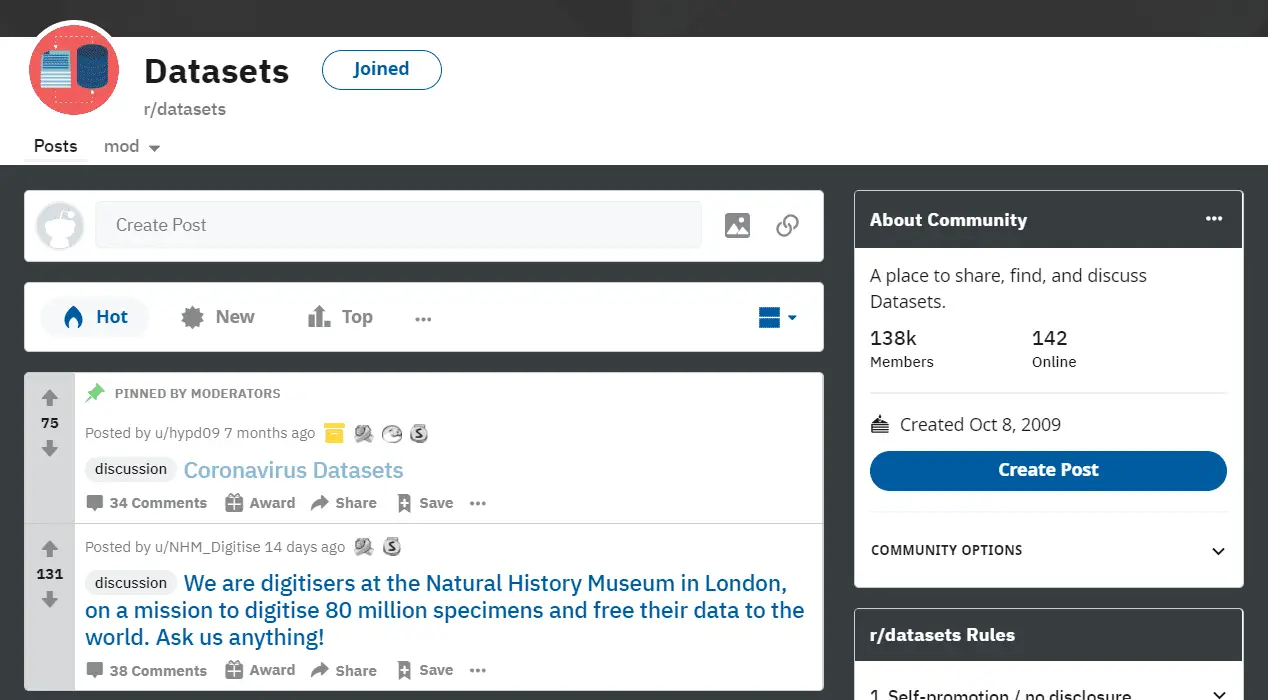Click the 7 months ago timestamp
1268x700 pixels.
[269, 433]
